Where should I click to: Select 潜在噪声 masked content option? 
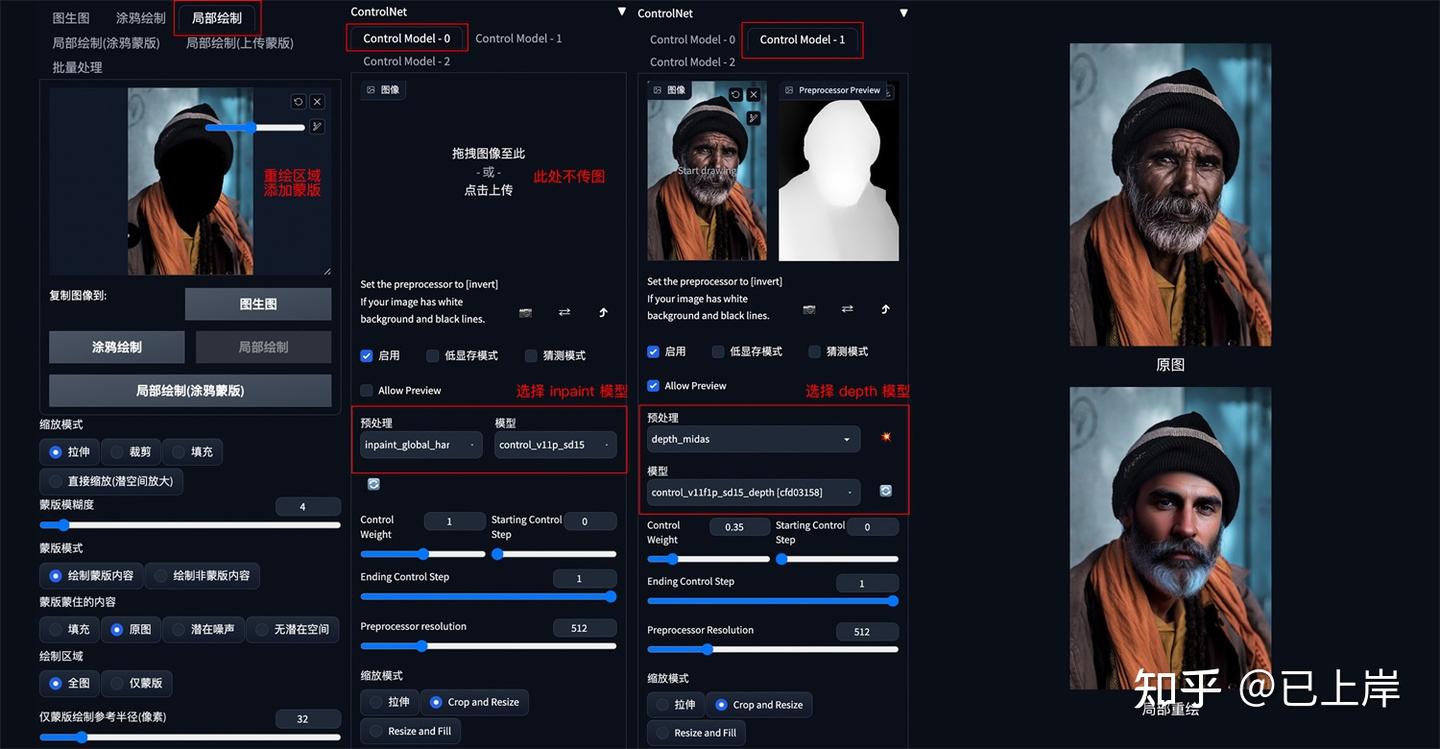coord(203,629)
